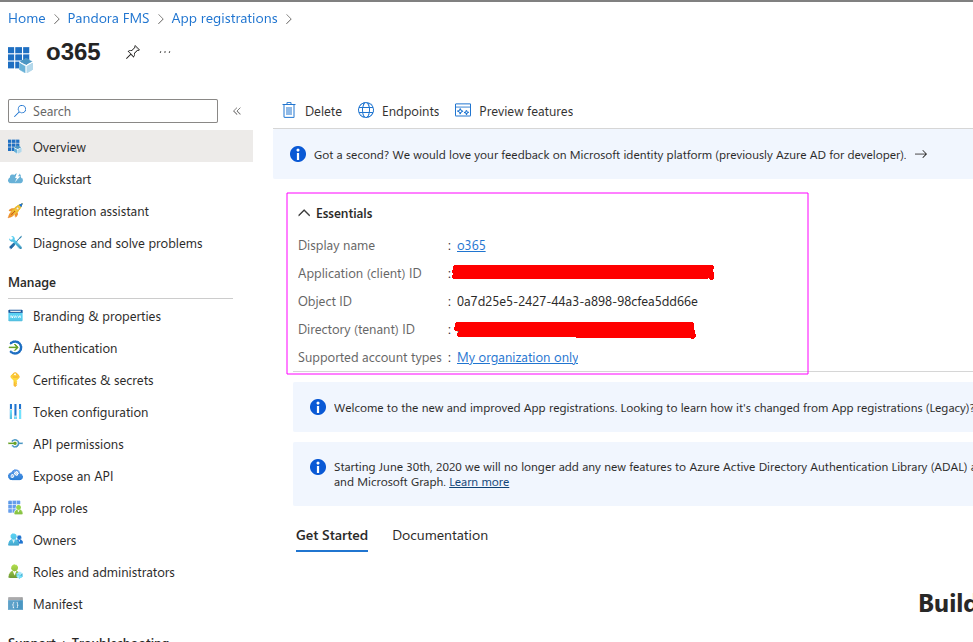
Task: Click the o365 page title
Action: tap(73, 52)
